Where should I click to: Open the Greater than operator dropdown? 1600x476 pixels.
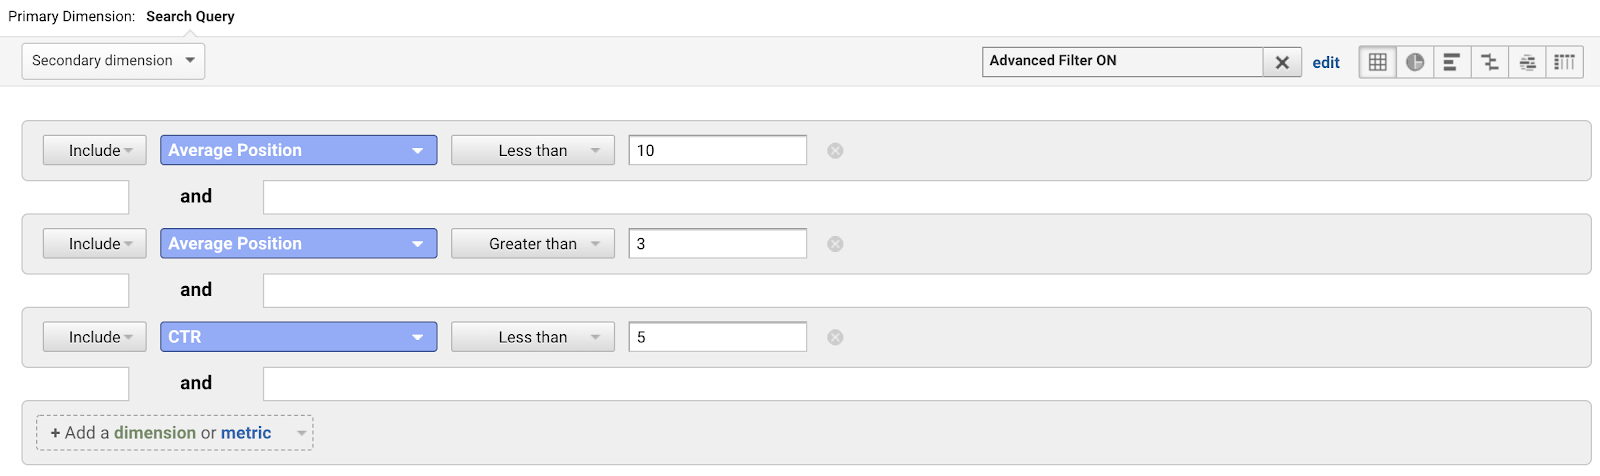(x=532, y=244)
